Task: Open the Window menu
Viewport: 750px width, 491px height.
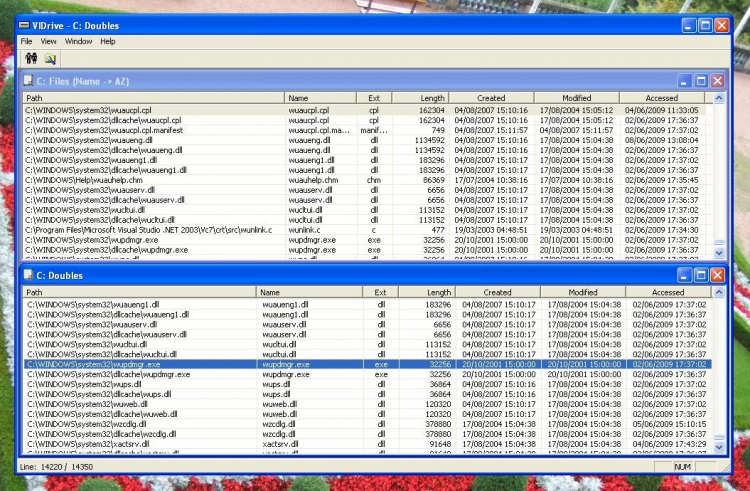Action: pos(78,41)
